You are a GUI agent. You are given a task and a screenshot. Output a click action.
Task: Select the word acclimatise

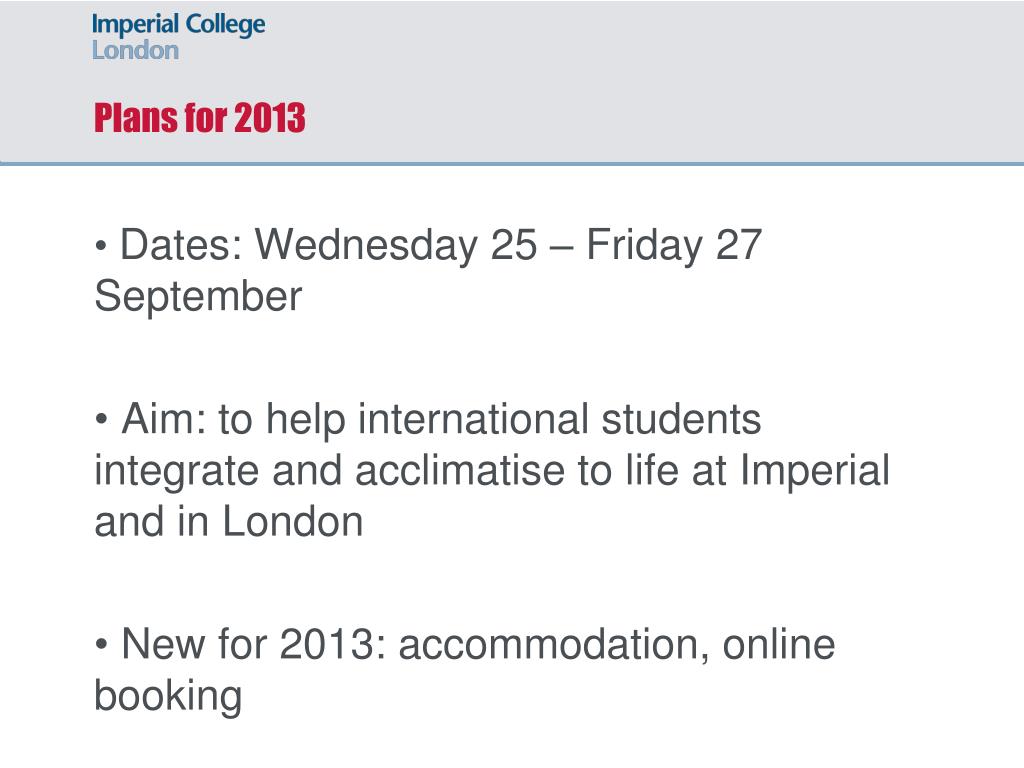[x=460, y=470]
